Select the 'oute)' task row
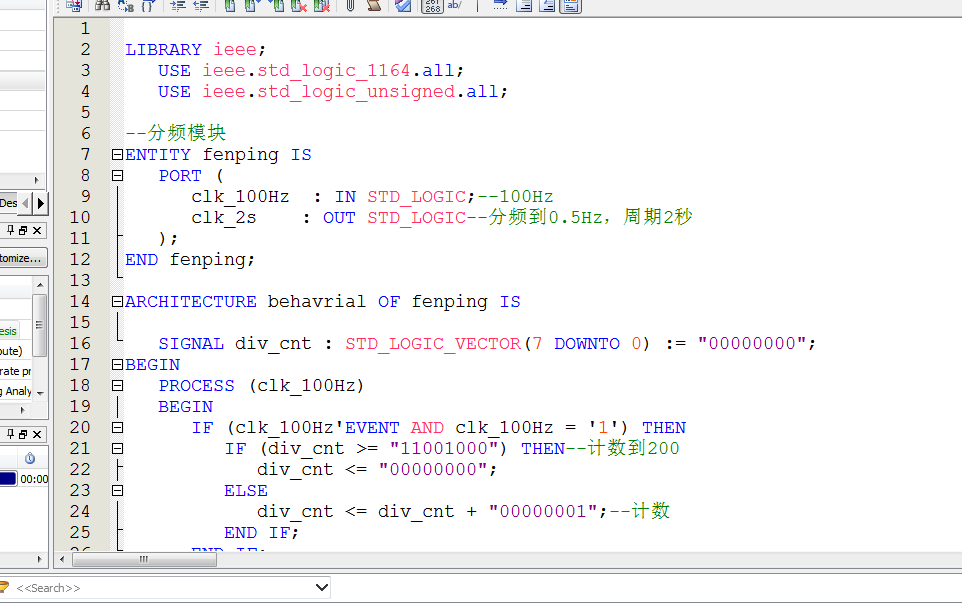Image resolution: width=962 pixels, height=609 pixels. pyautogui.click(x=11, y=351)
